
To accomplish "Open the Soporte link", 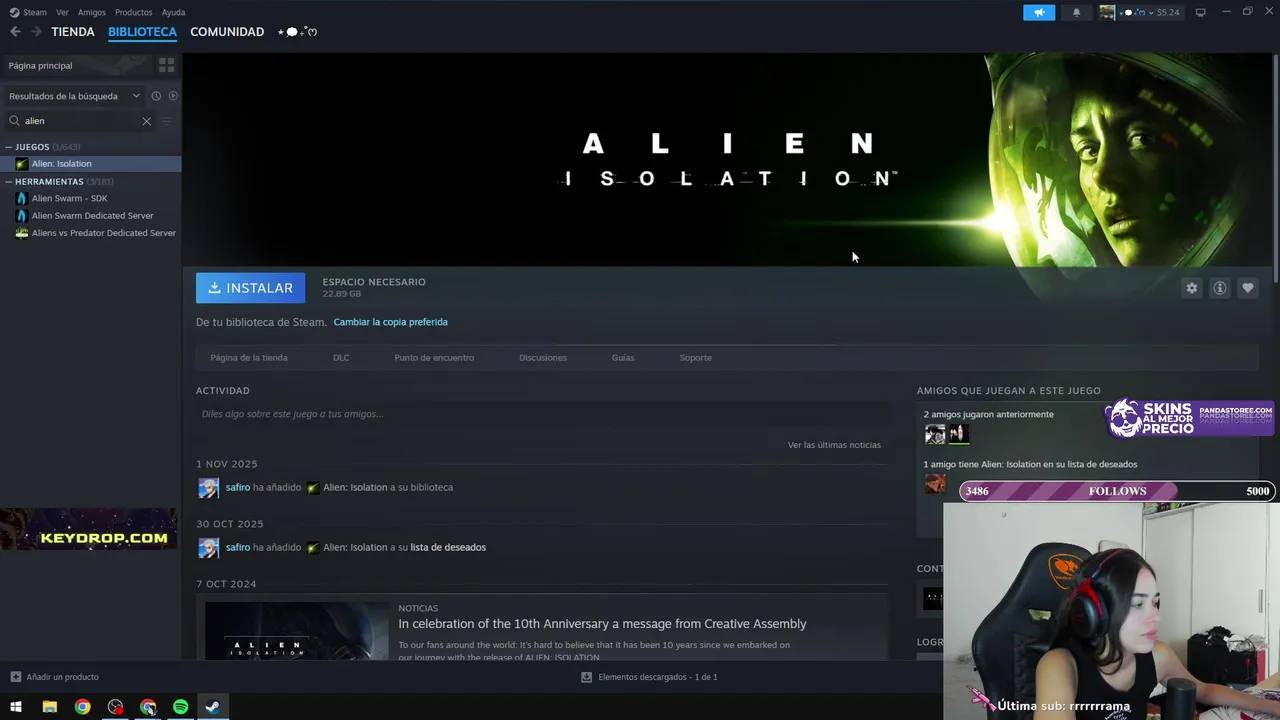I will pyautogui.click(x=696, y=357).
